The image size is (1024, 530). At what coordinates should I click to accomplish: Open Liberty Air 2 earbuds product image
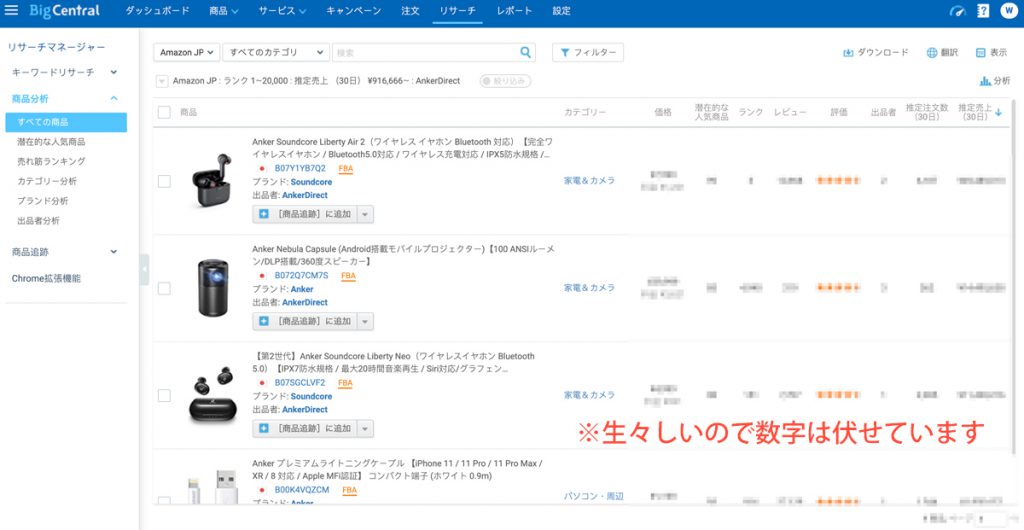(x=211, y=181)
